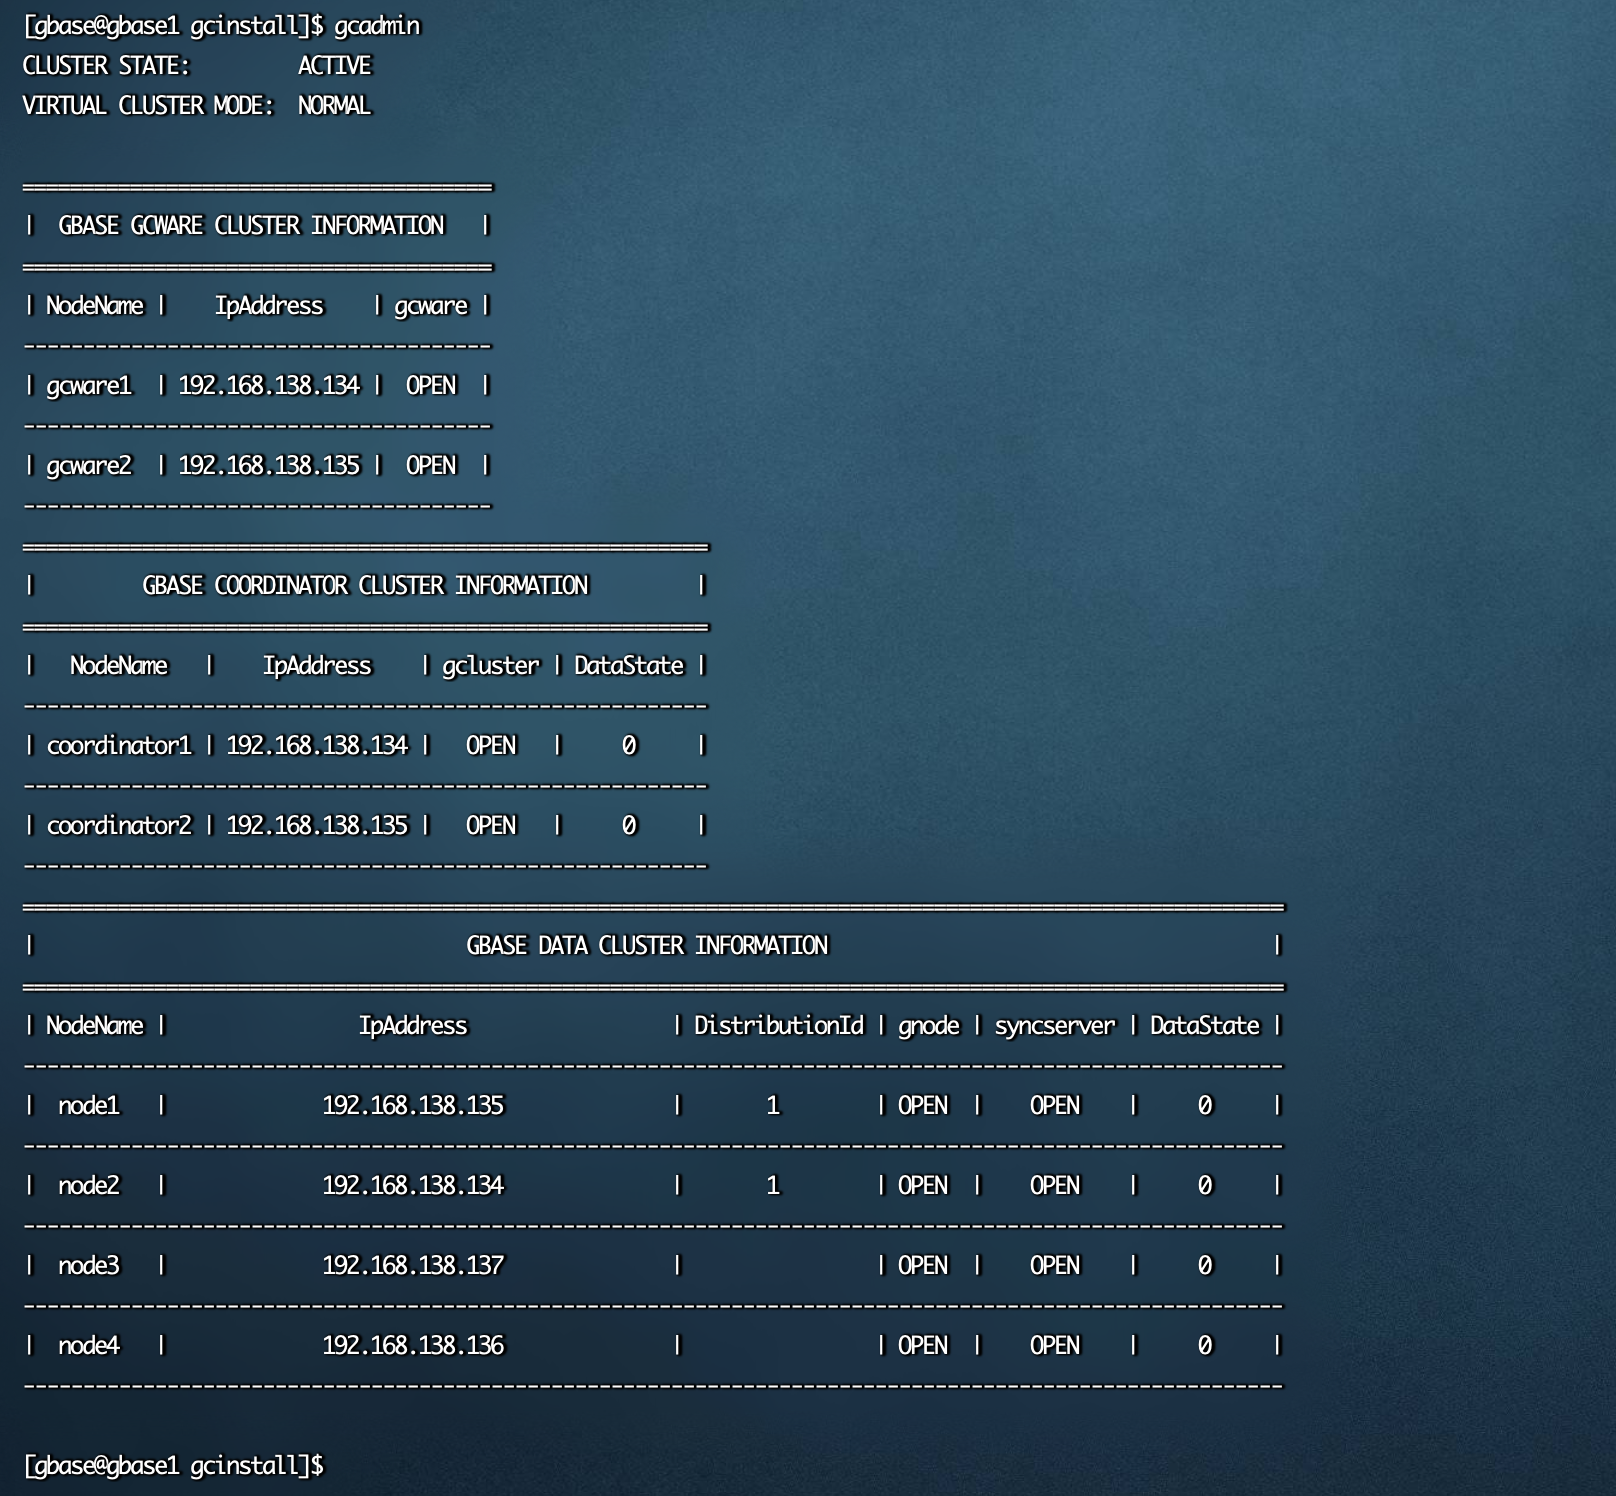
Task: Click the gnode column header
Action: coord(929,1026)
